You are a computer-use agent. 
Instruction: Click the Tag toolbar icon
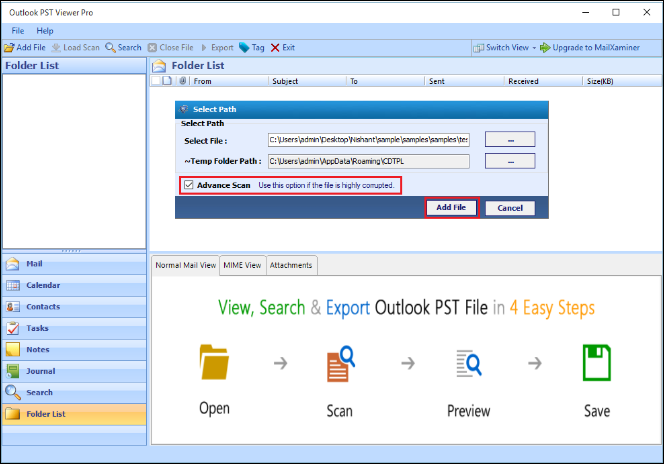(x=244, y=48)
